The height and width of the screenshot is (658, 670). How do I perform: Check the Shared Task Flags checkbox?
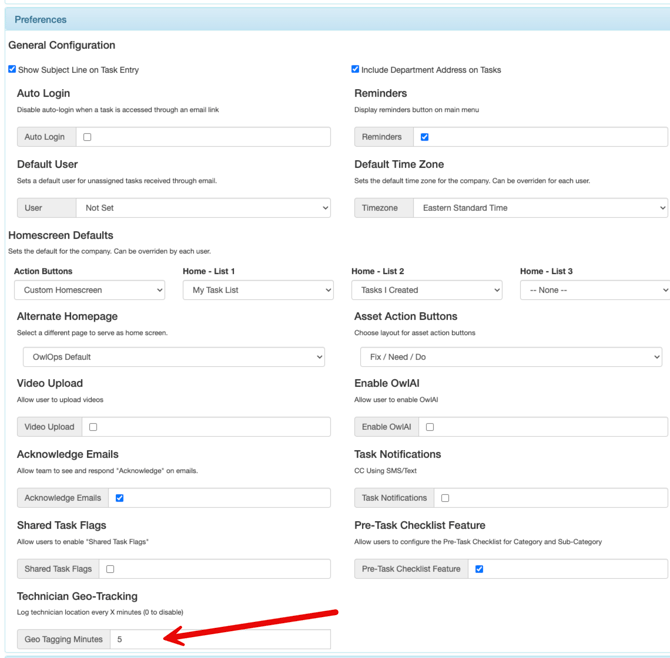(x=110, y=569)
